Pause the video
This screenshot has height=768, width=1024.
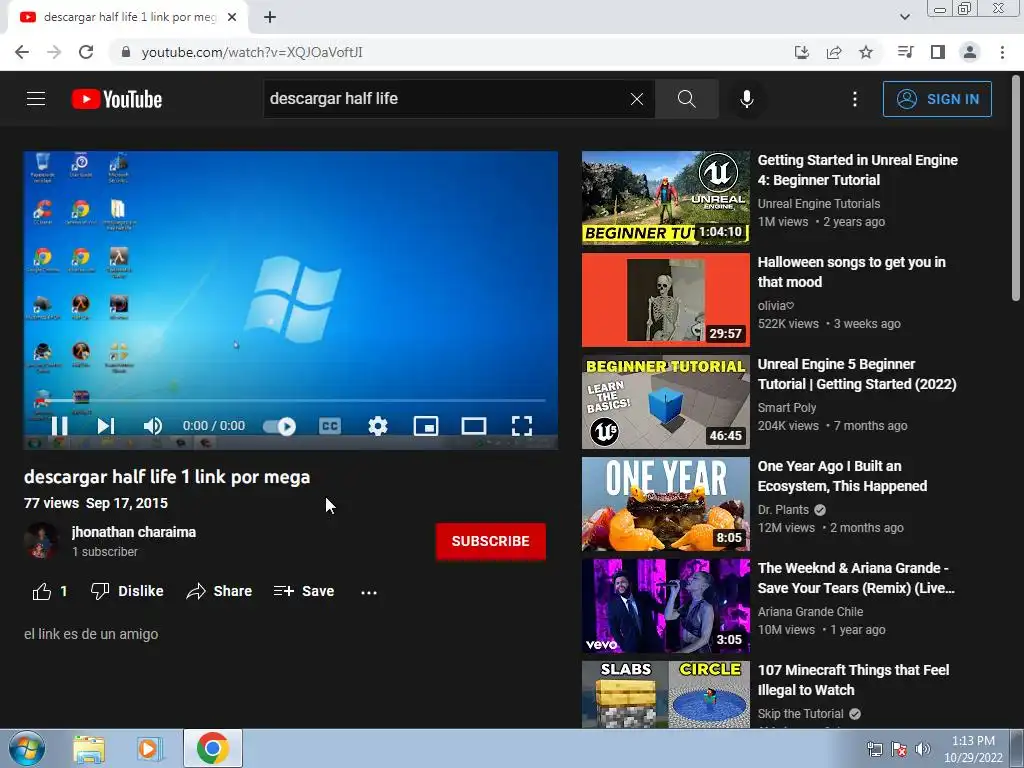point(59,426)
